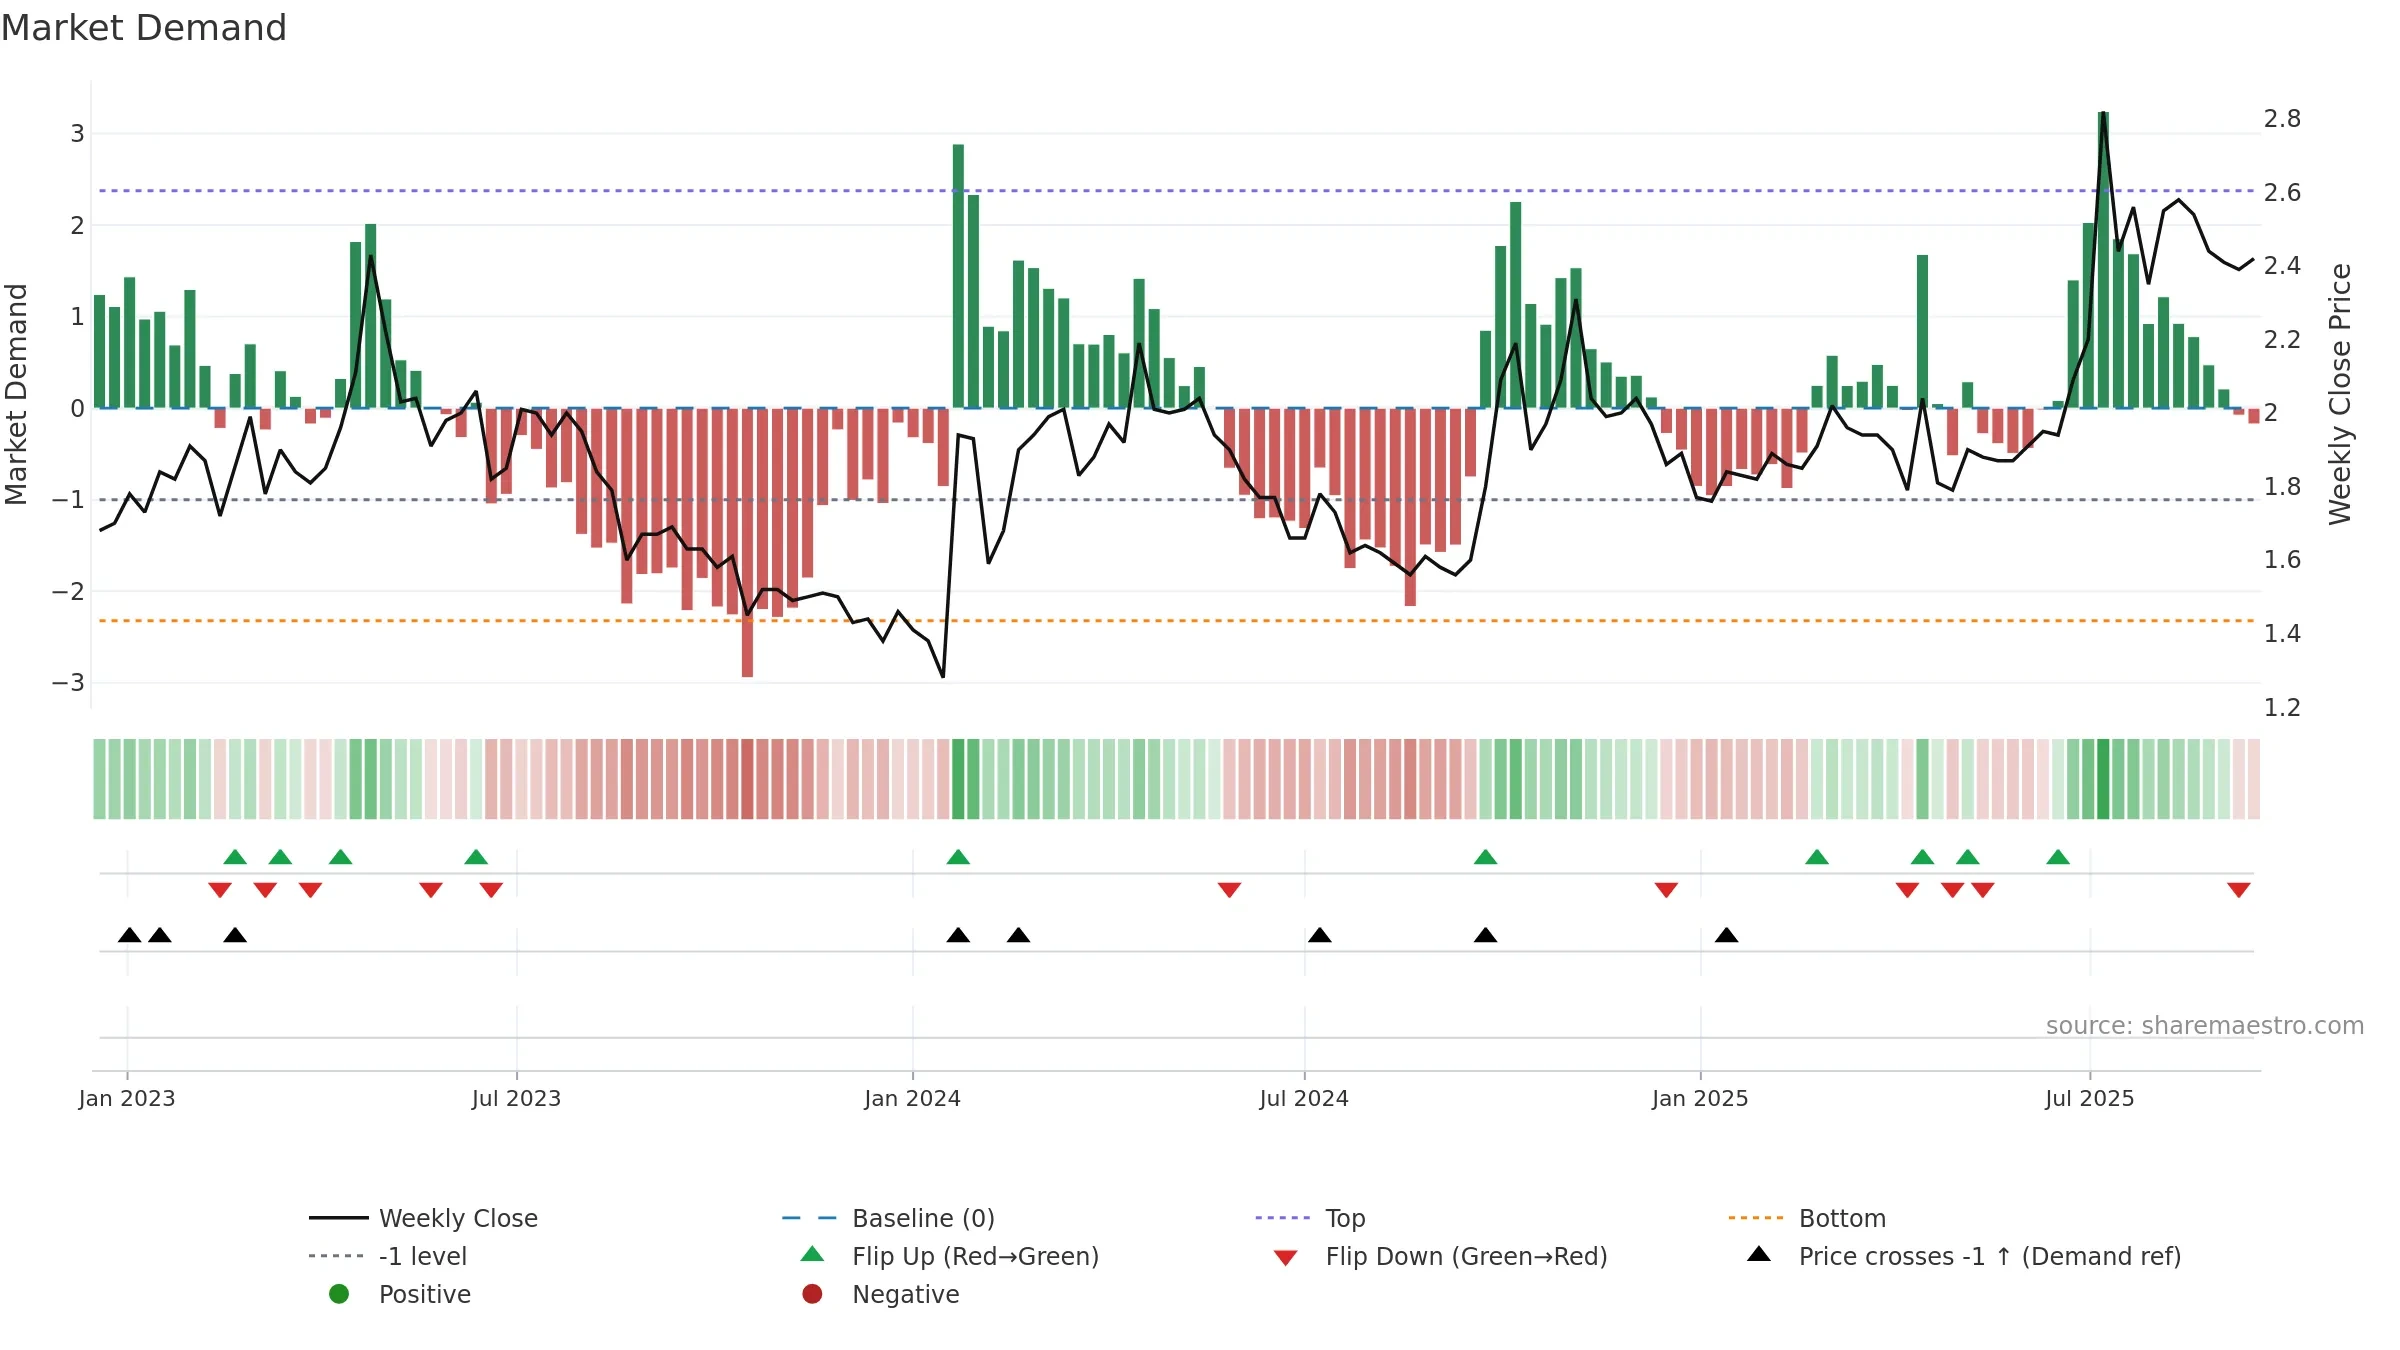Click the 1.6 tick on price axis
This screenshot has height=1350, width=2400.
click(2282, 559)
